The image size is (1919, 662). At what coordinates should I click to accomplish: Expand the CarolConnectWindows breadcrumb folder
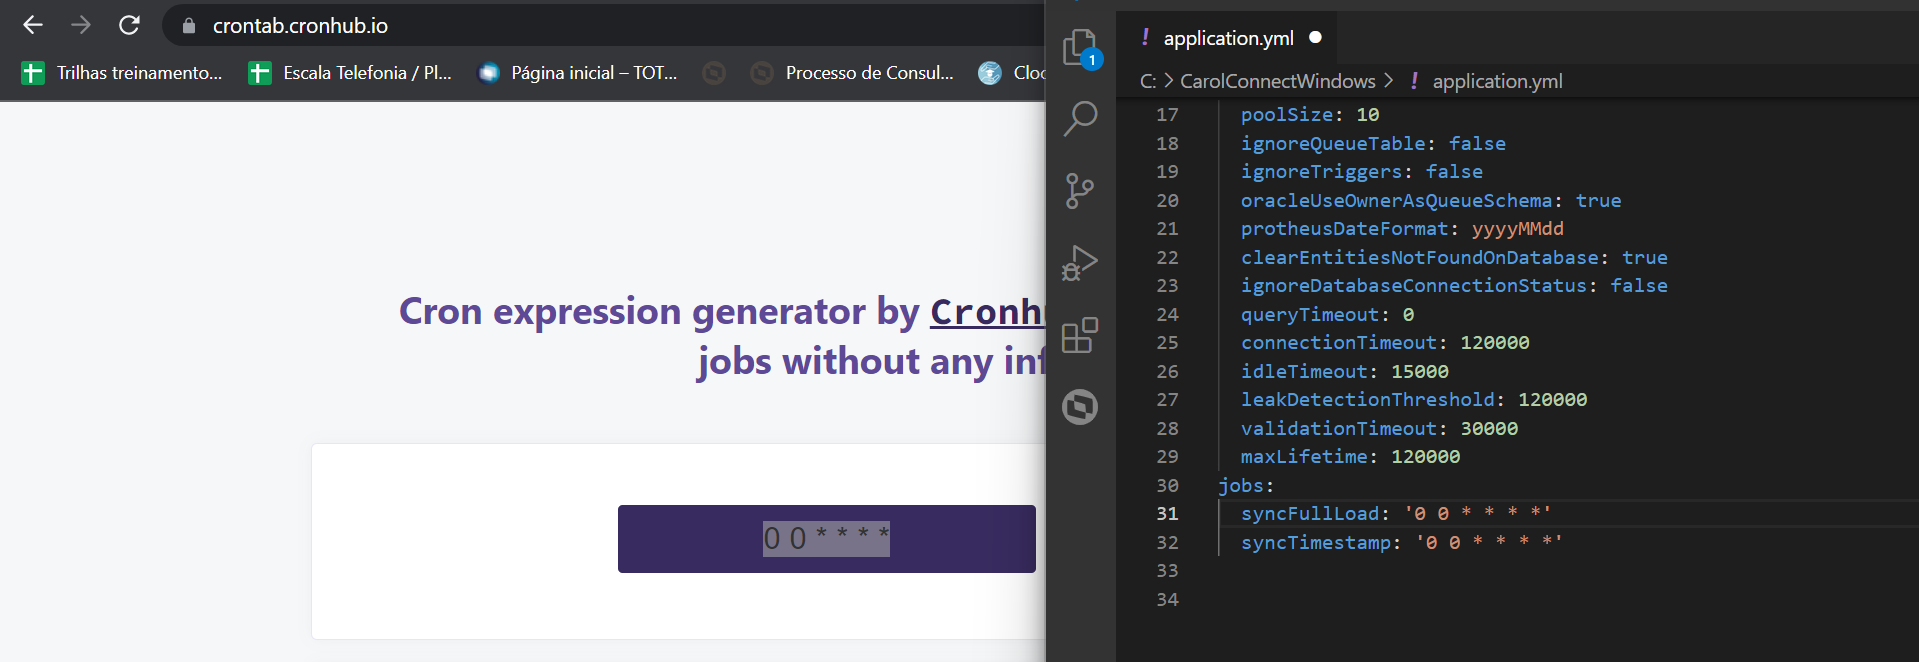coord(1277,81)
